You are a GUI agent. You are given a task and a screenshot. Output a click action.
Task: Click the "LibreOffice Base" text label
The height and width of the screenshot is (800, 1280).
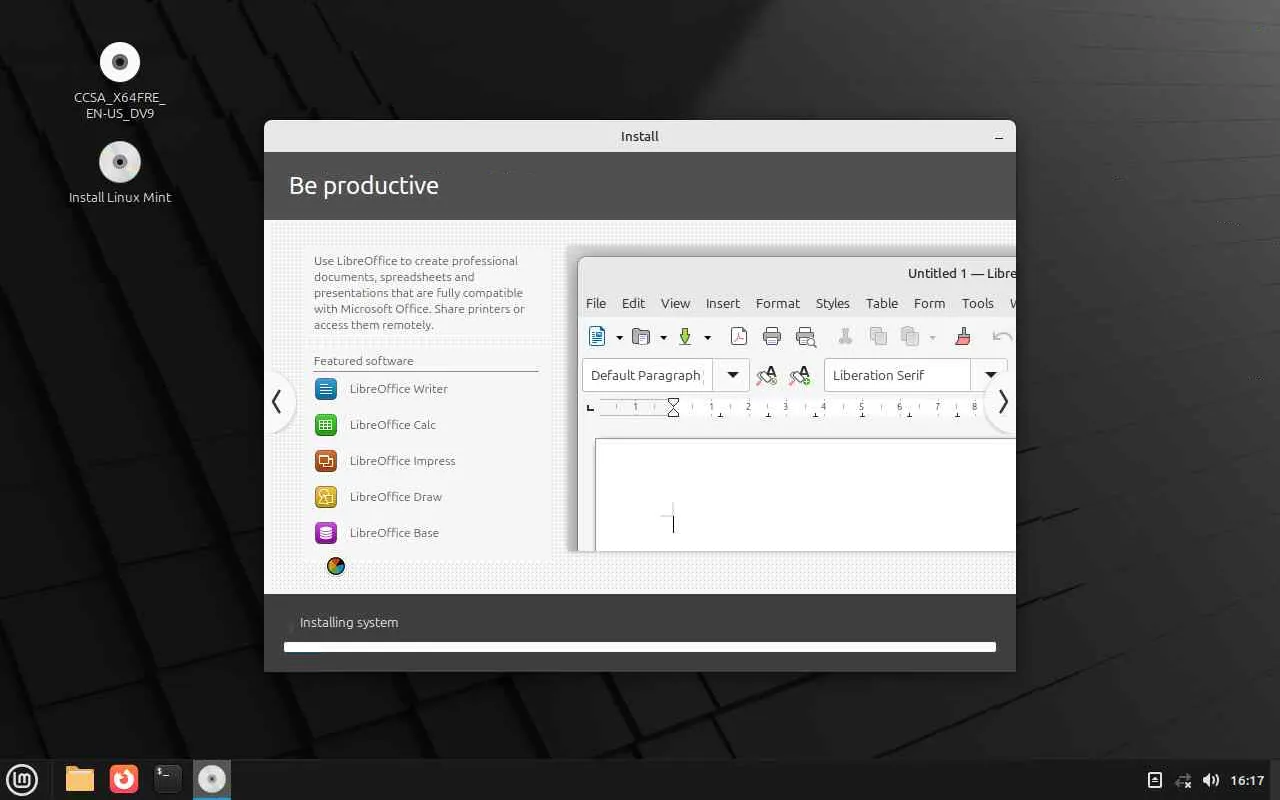[x=395, y=533]
